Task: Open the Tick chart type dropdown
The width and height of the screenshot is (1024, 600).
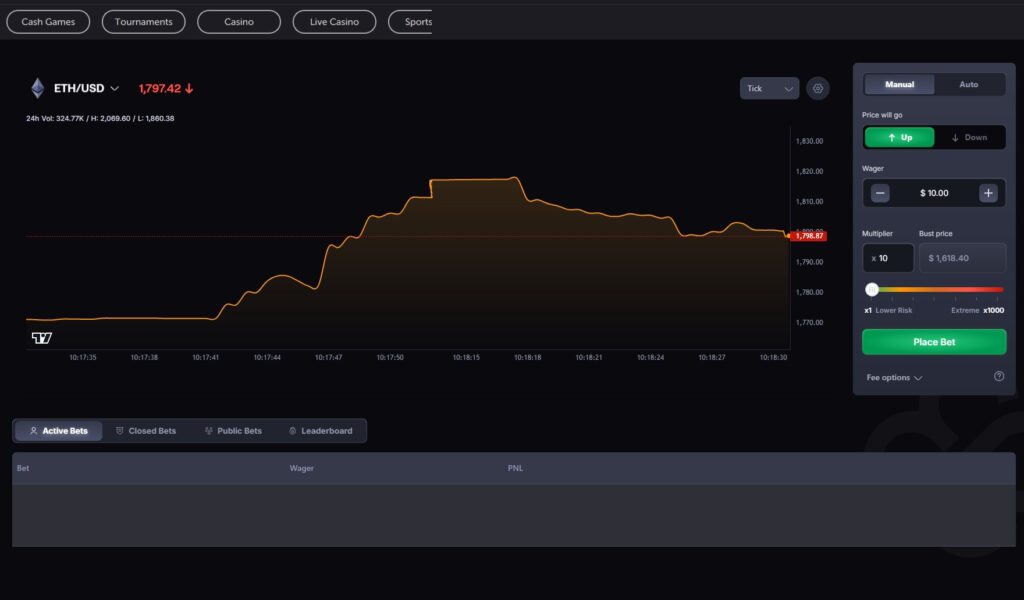Action: (769, 88)
